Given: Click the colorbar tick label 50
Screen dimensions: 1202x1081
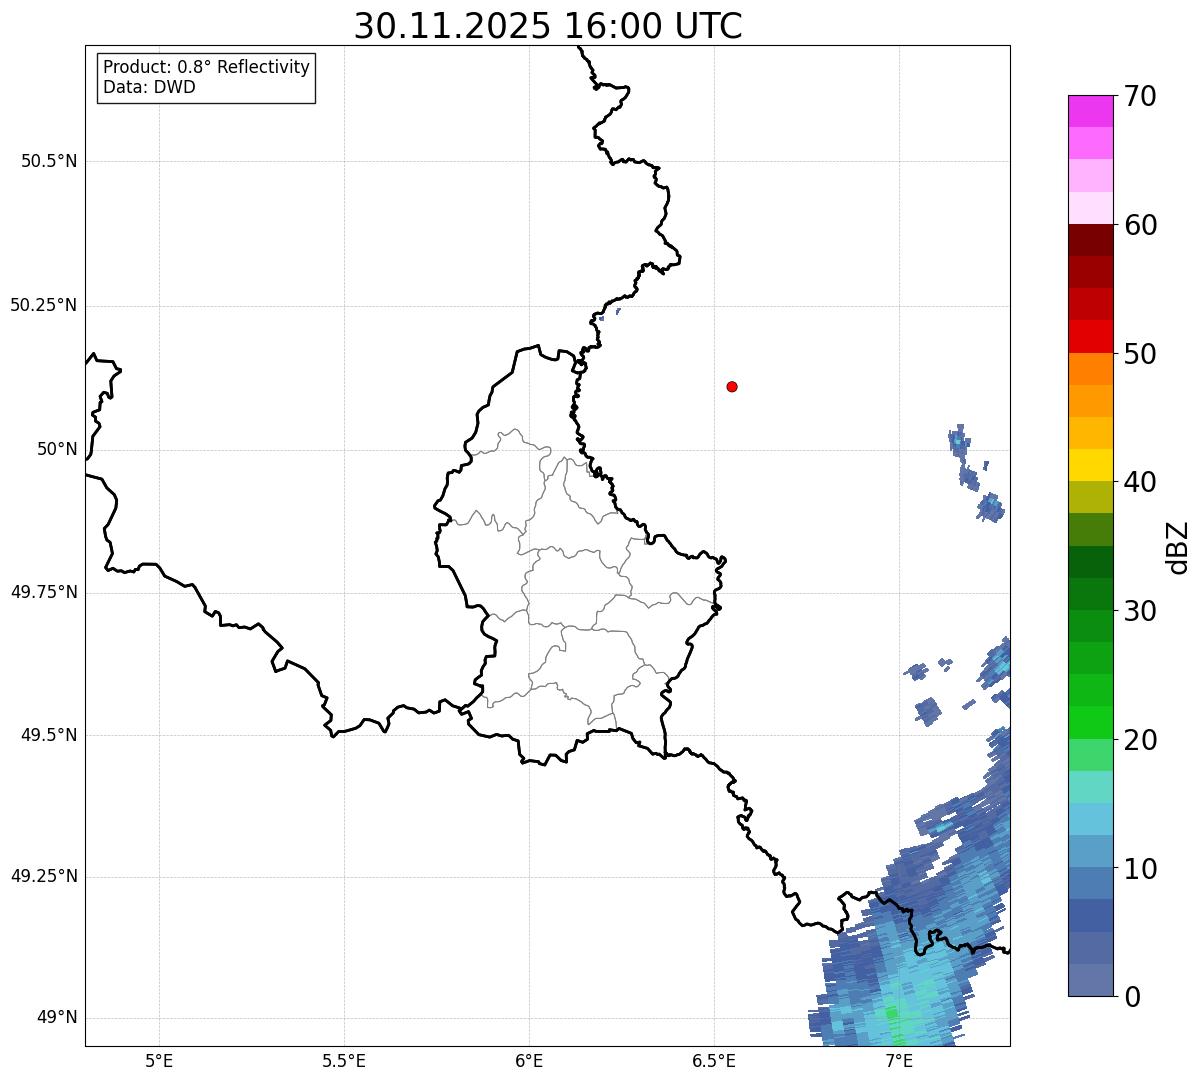Looking at the screenshot, I should [x=1140, y=354].
